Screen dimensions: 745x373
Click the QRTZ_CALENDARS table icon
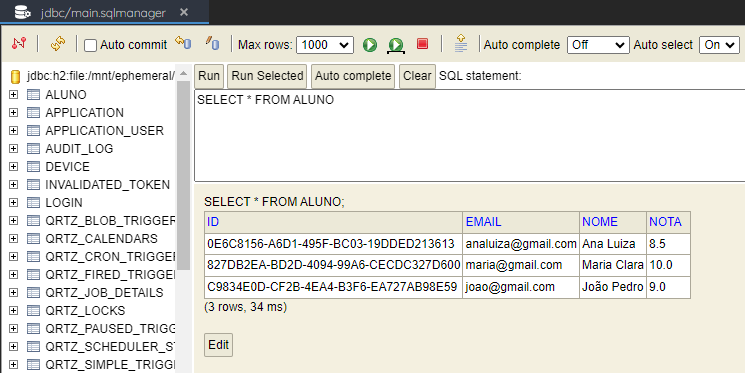point(33,239)
